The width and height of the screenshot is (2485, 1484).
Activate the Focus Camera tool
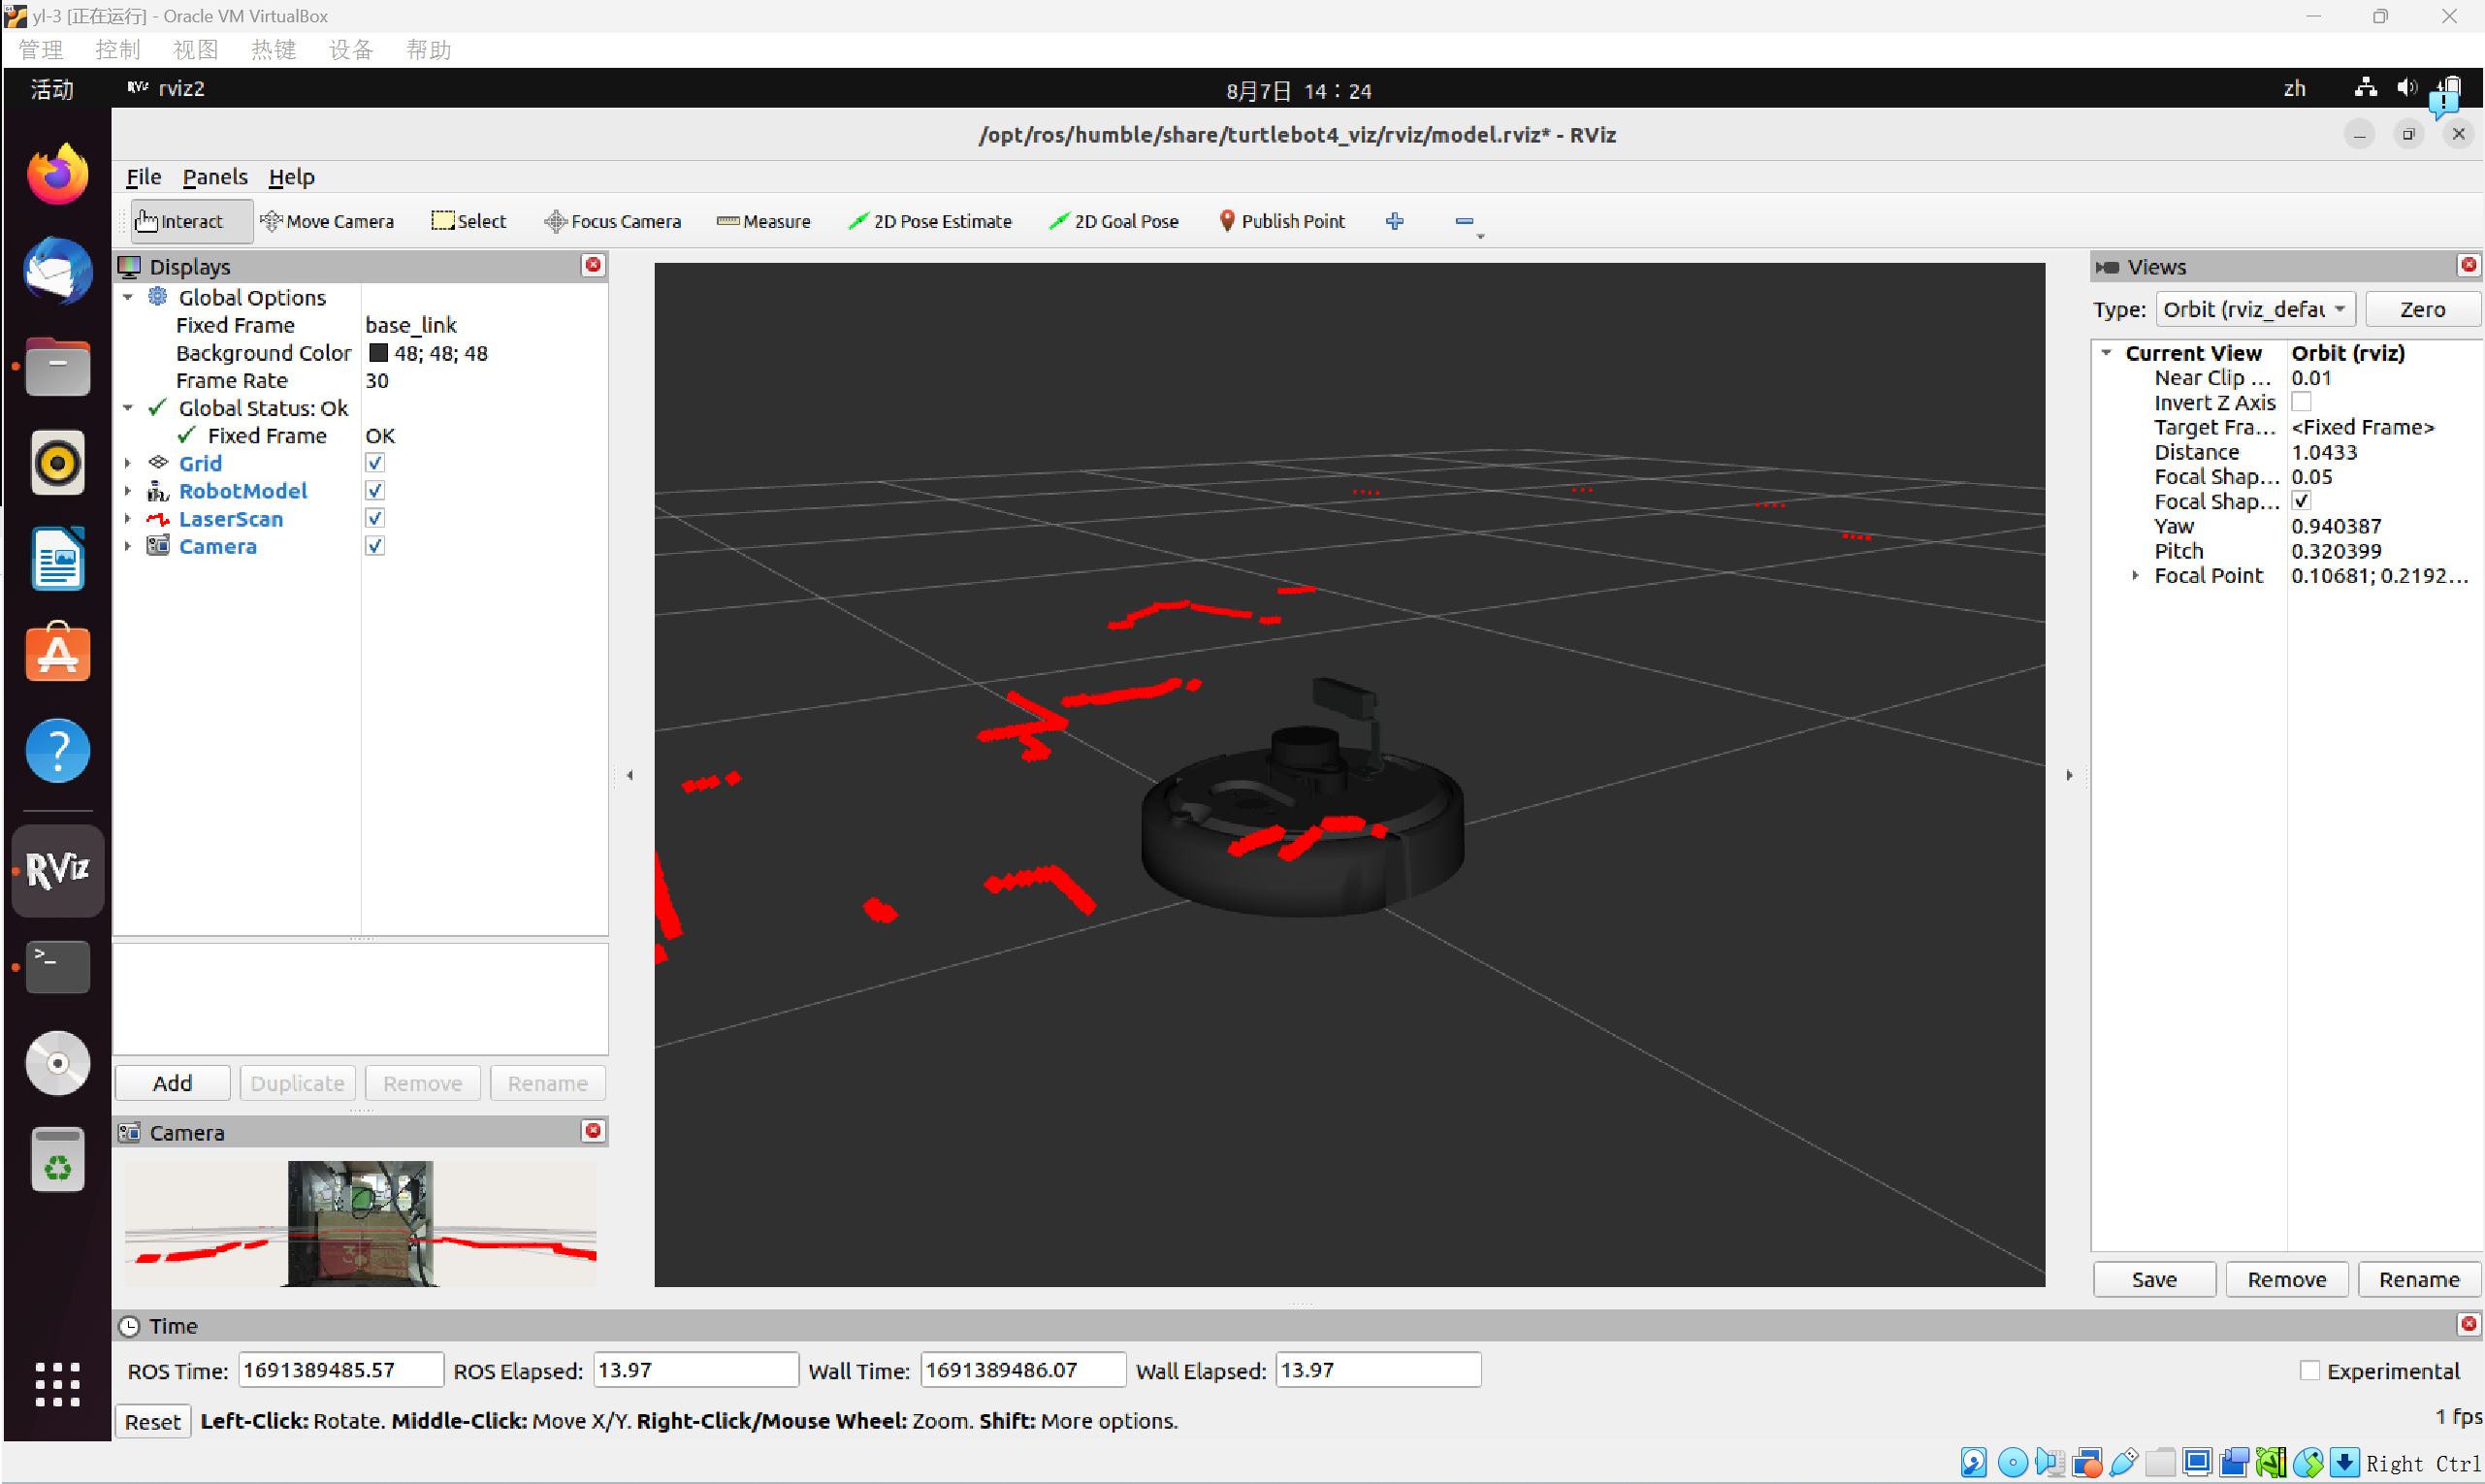click(x=612, y=221)
